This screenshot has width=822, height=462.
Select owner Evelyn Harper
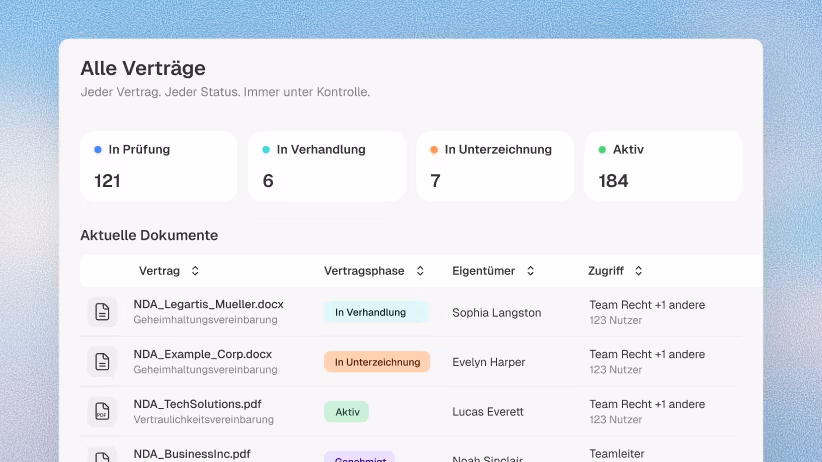(489, 362)
